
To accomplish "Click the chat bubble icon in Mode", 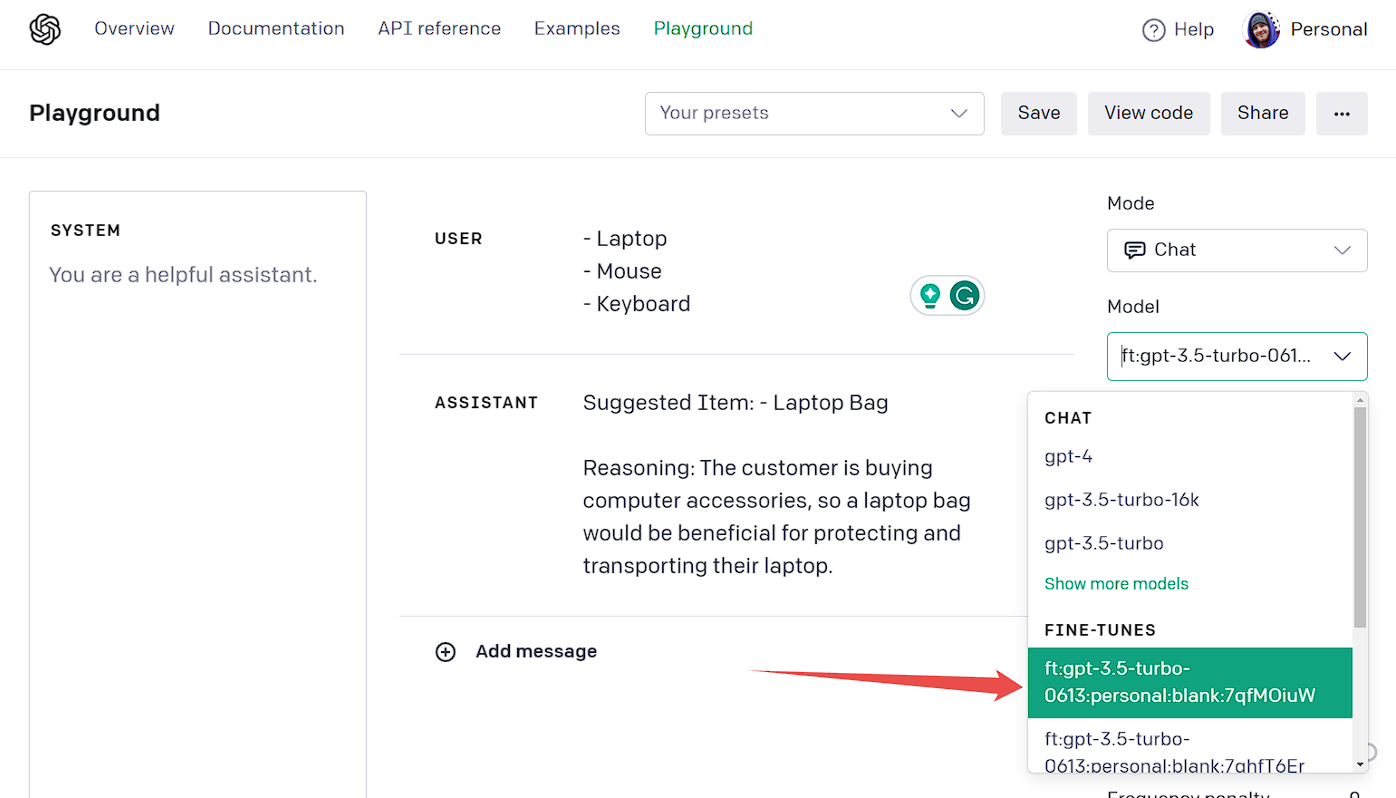I will point(1135,250).
